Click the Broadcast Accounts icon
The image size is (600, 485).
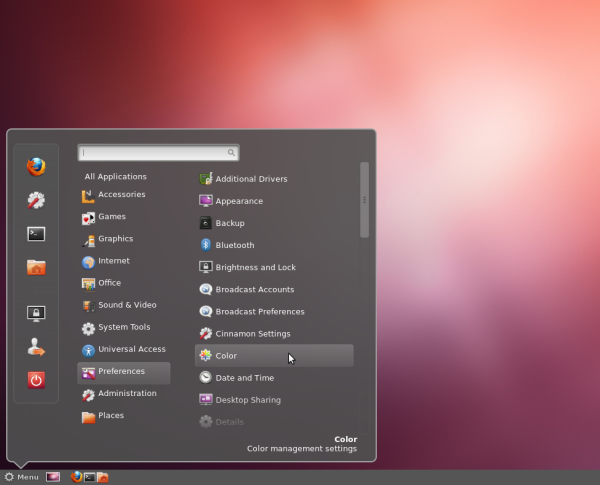pos(205,289)
